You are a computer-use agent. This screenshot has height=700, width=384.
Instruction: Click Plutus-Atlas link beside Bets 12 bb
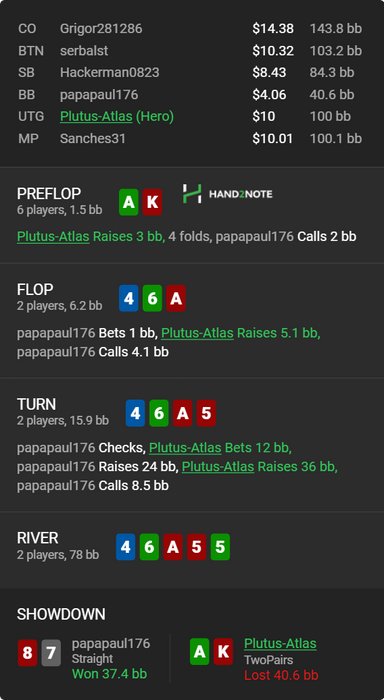click(x=185, y=447)
